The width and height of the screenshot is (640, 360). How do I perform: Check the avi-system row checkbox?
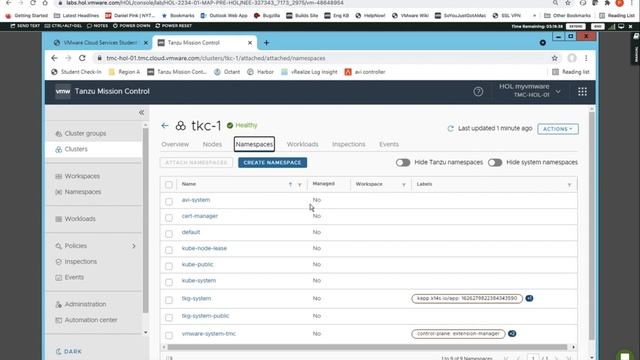[169, 201]
